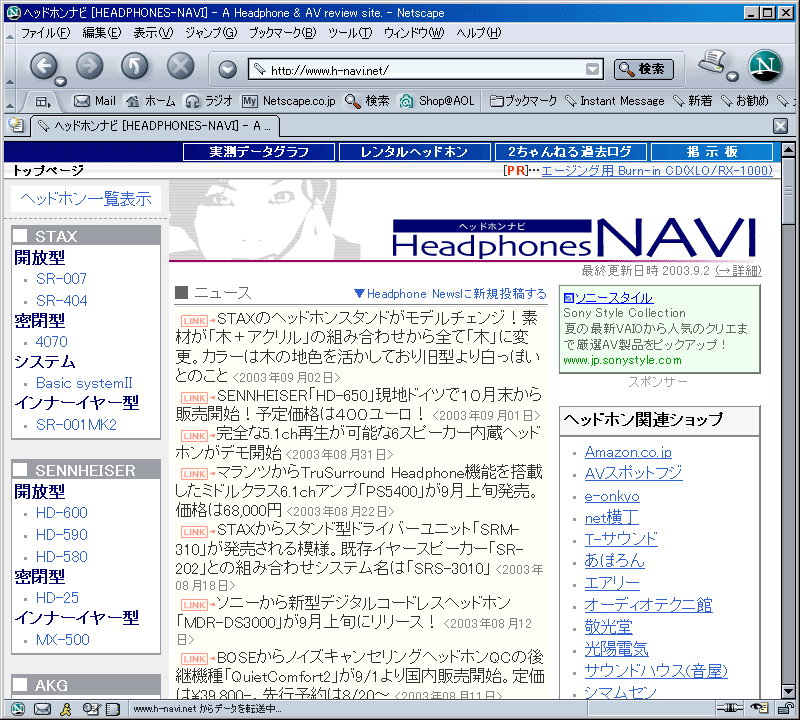This screenshot has height=720, width=800.
Task: Click Headphone Newsに新規投稿する link
Action: coord(451,293)
